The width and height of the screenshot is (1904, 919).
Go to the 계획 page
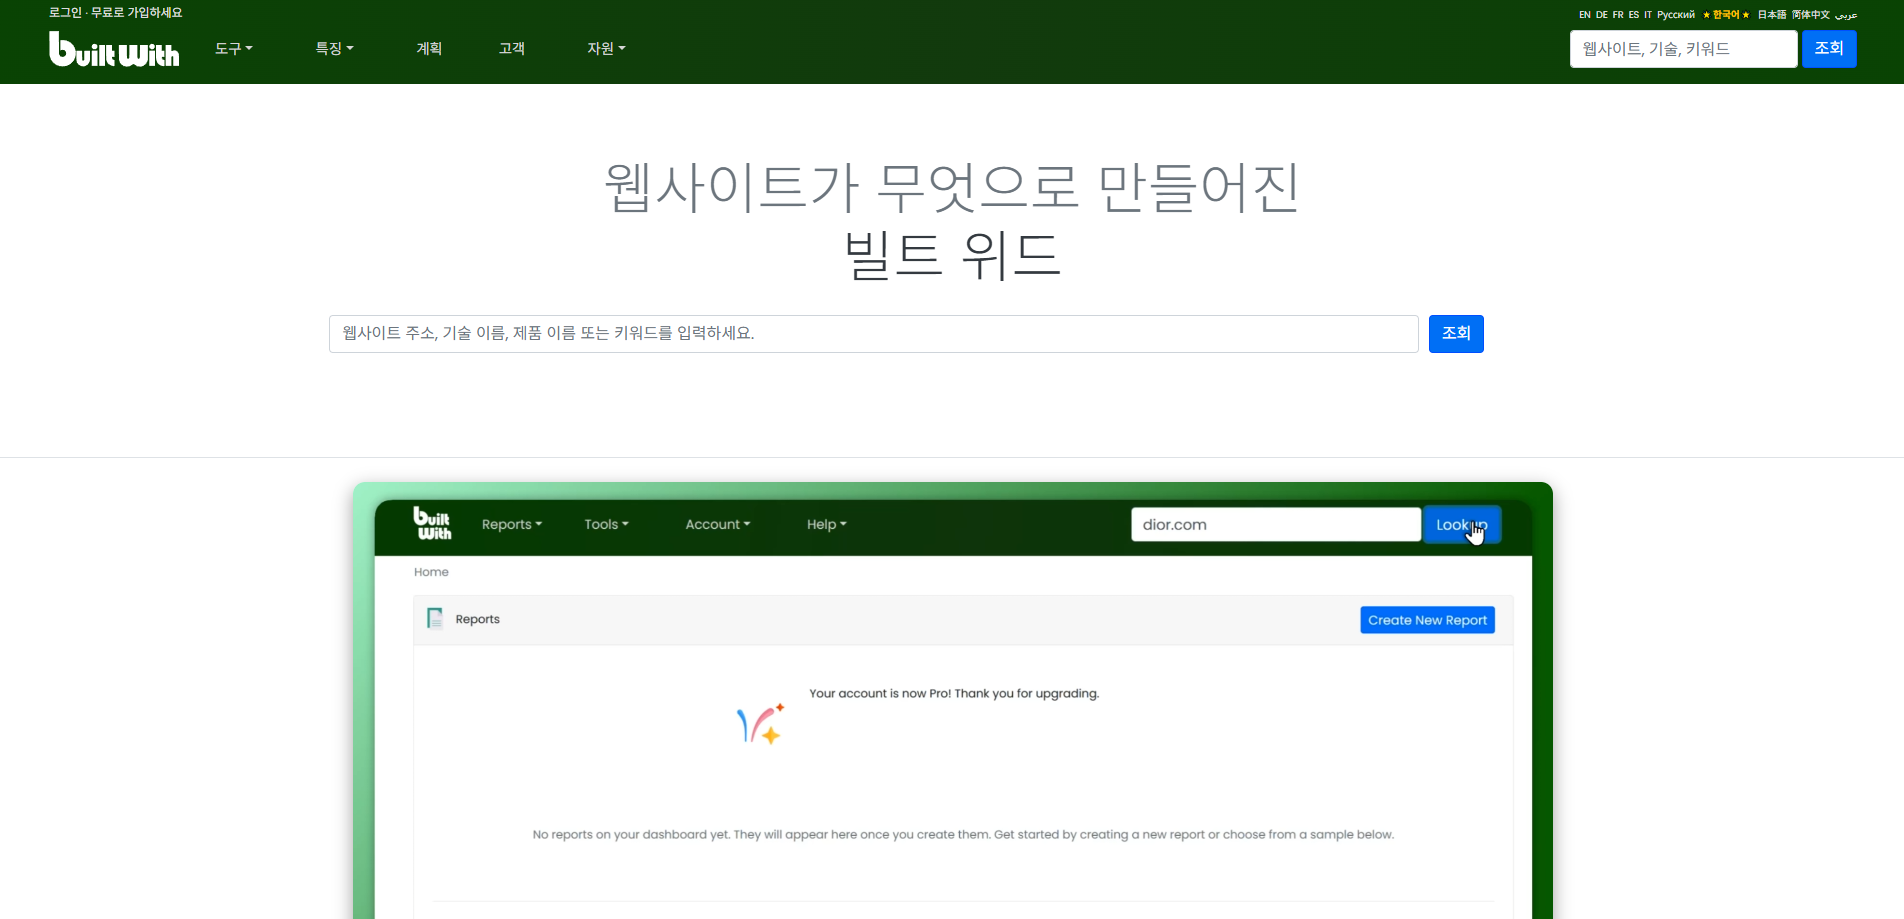(x=429, y=48)
